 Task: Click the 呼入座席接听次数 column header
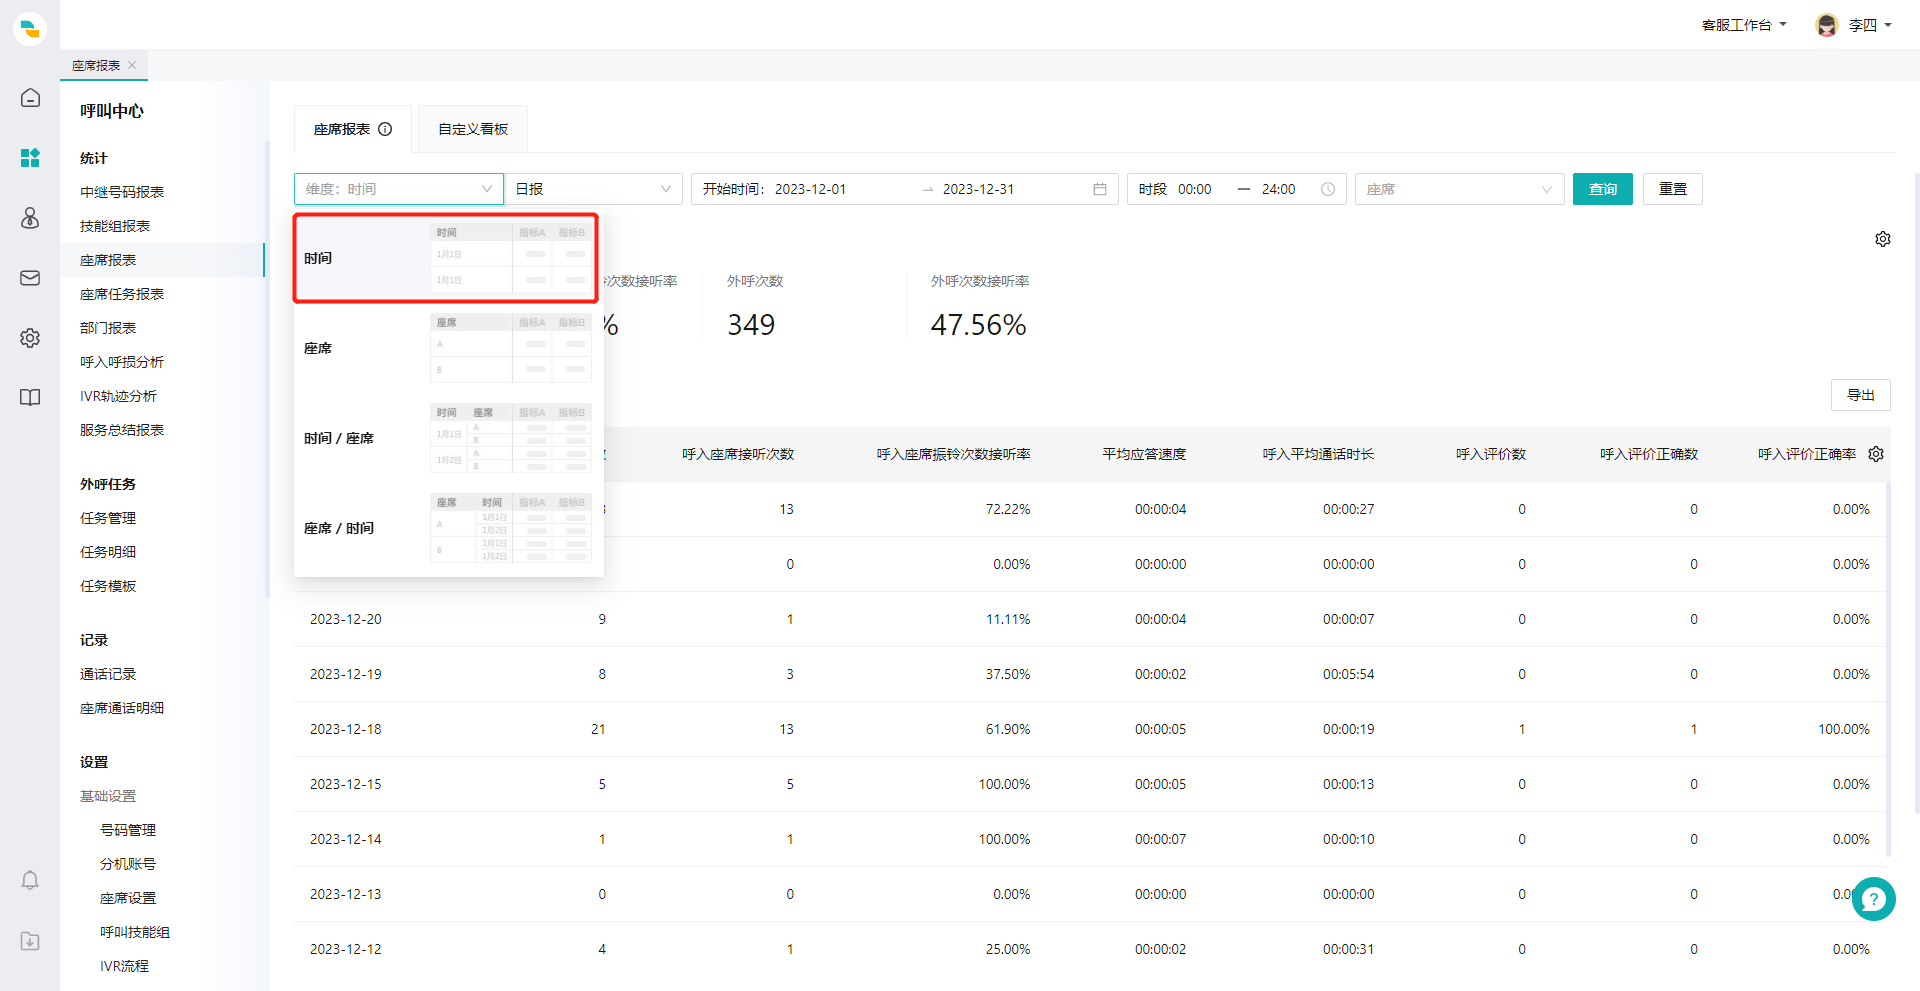click(x=738, y=454)
